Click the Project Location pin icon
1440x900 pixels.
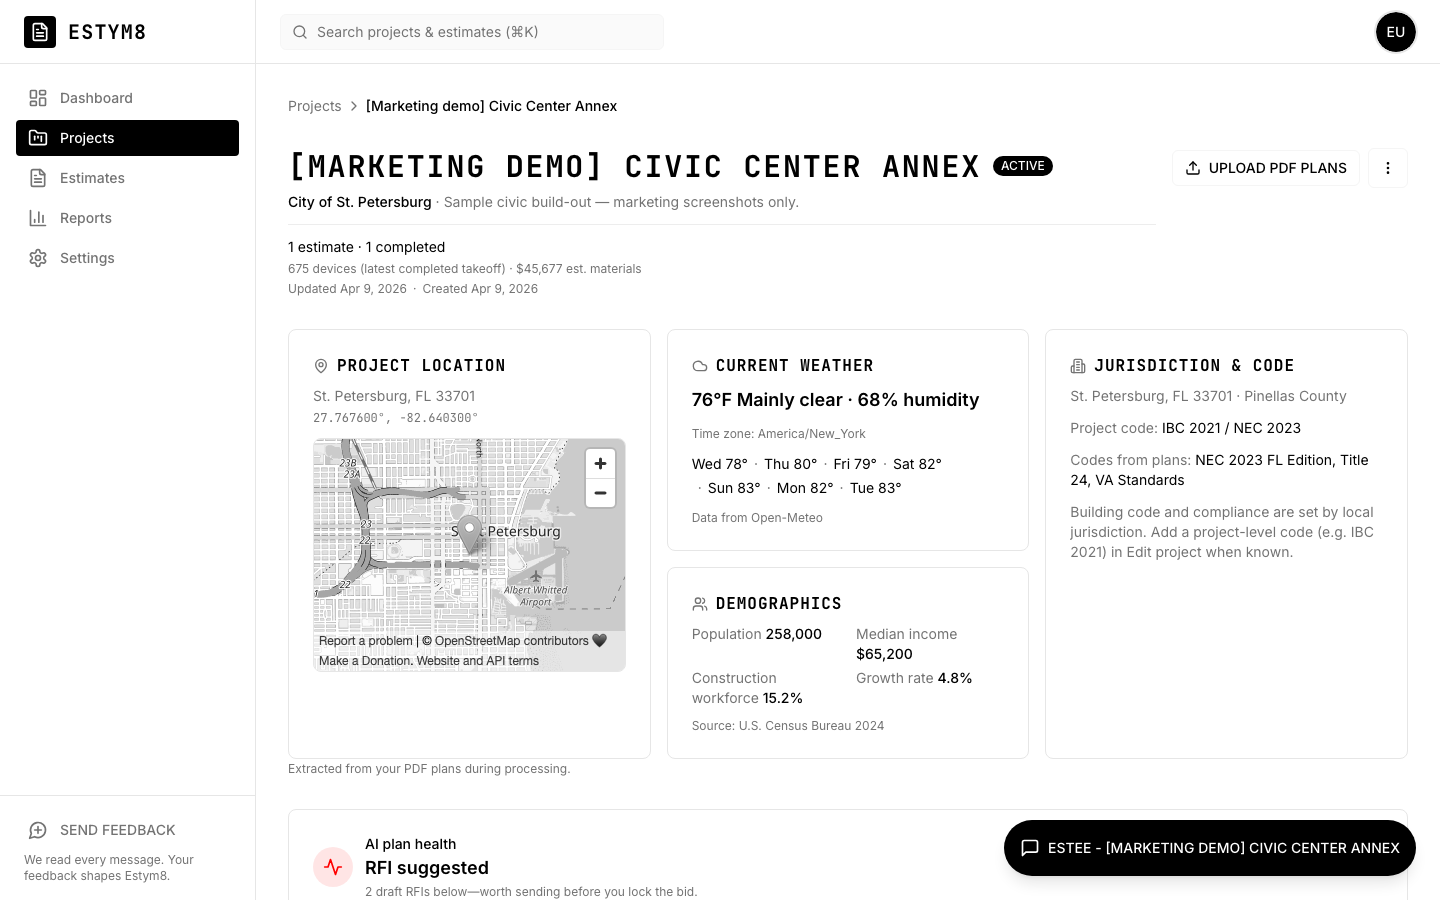tap(320, 365)
